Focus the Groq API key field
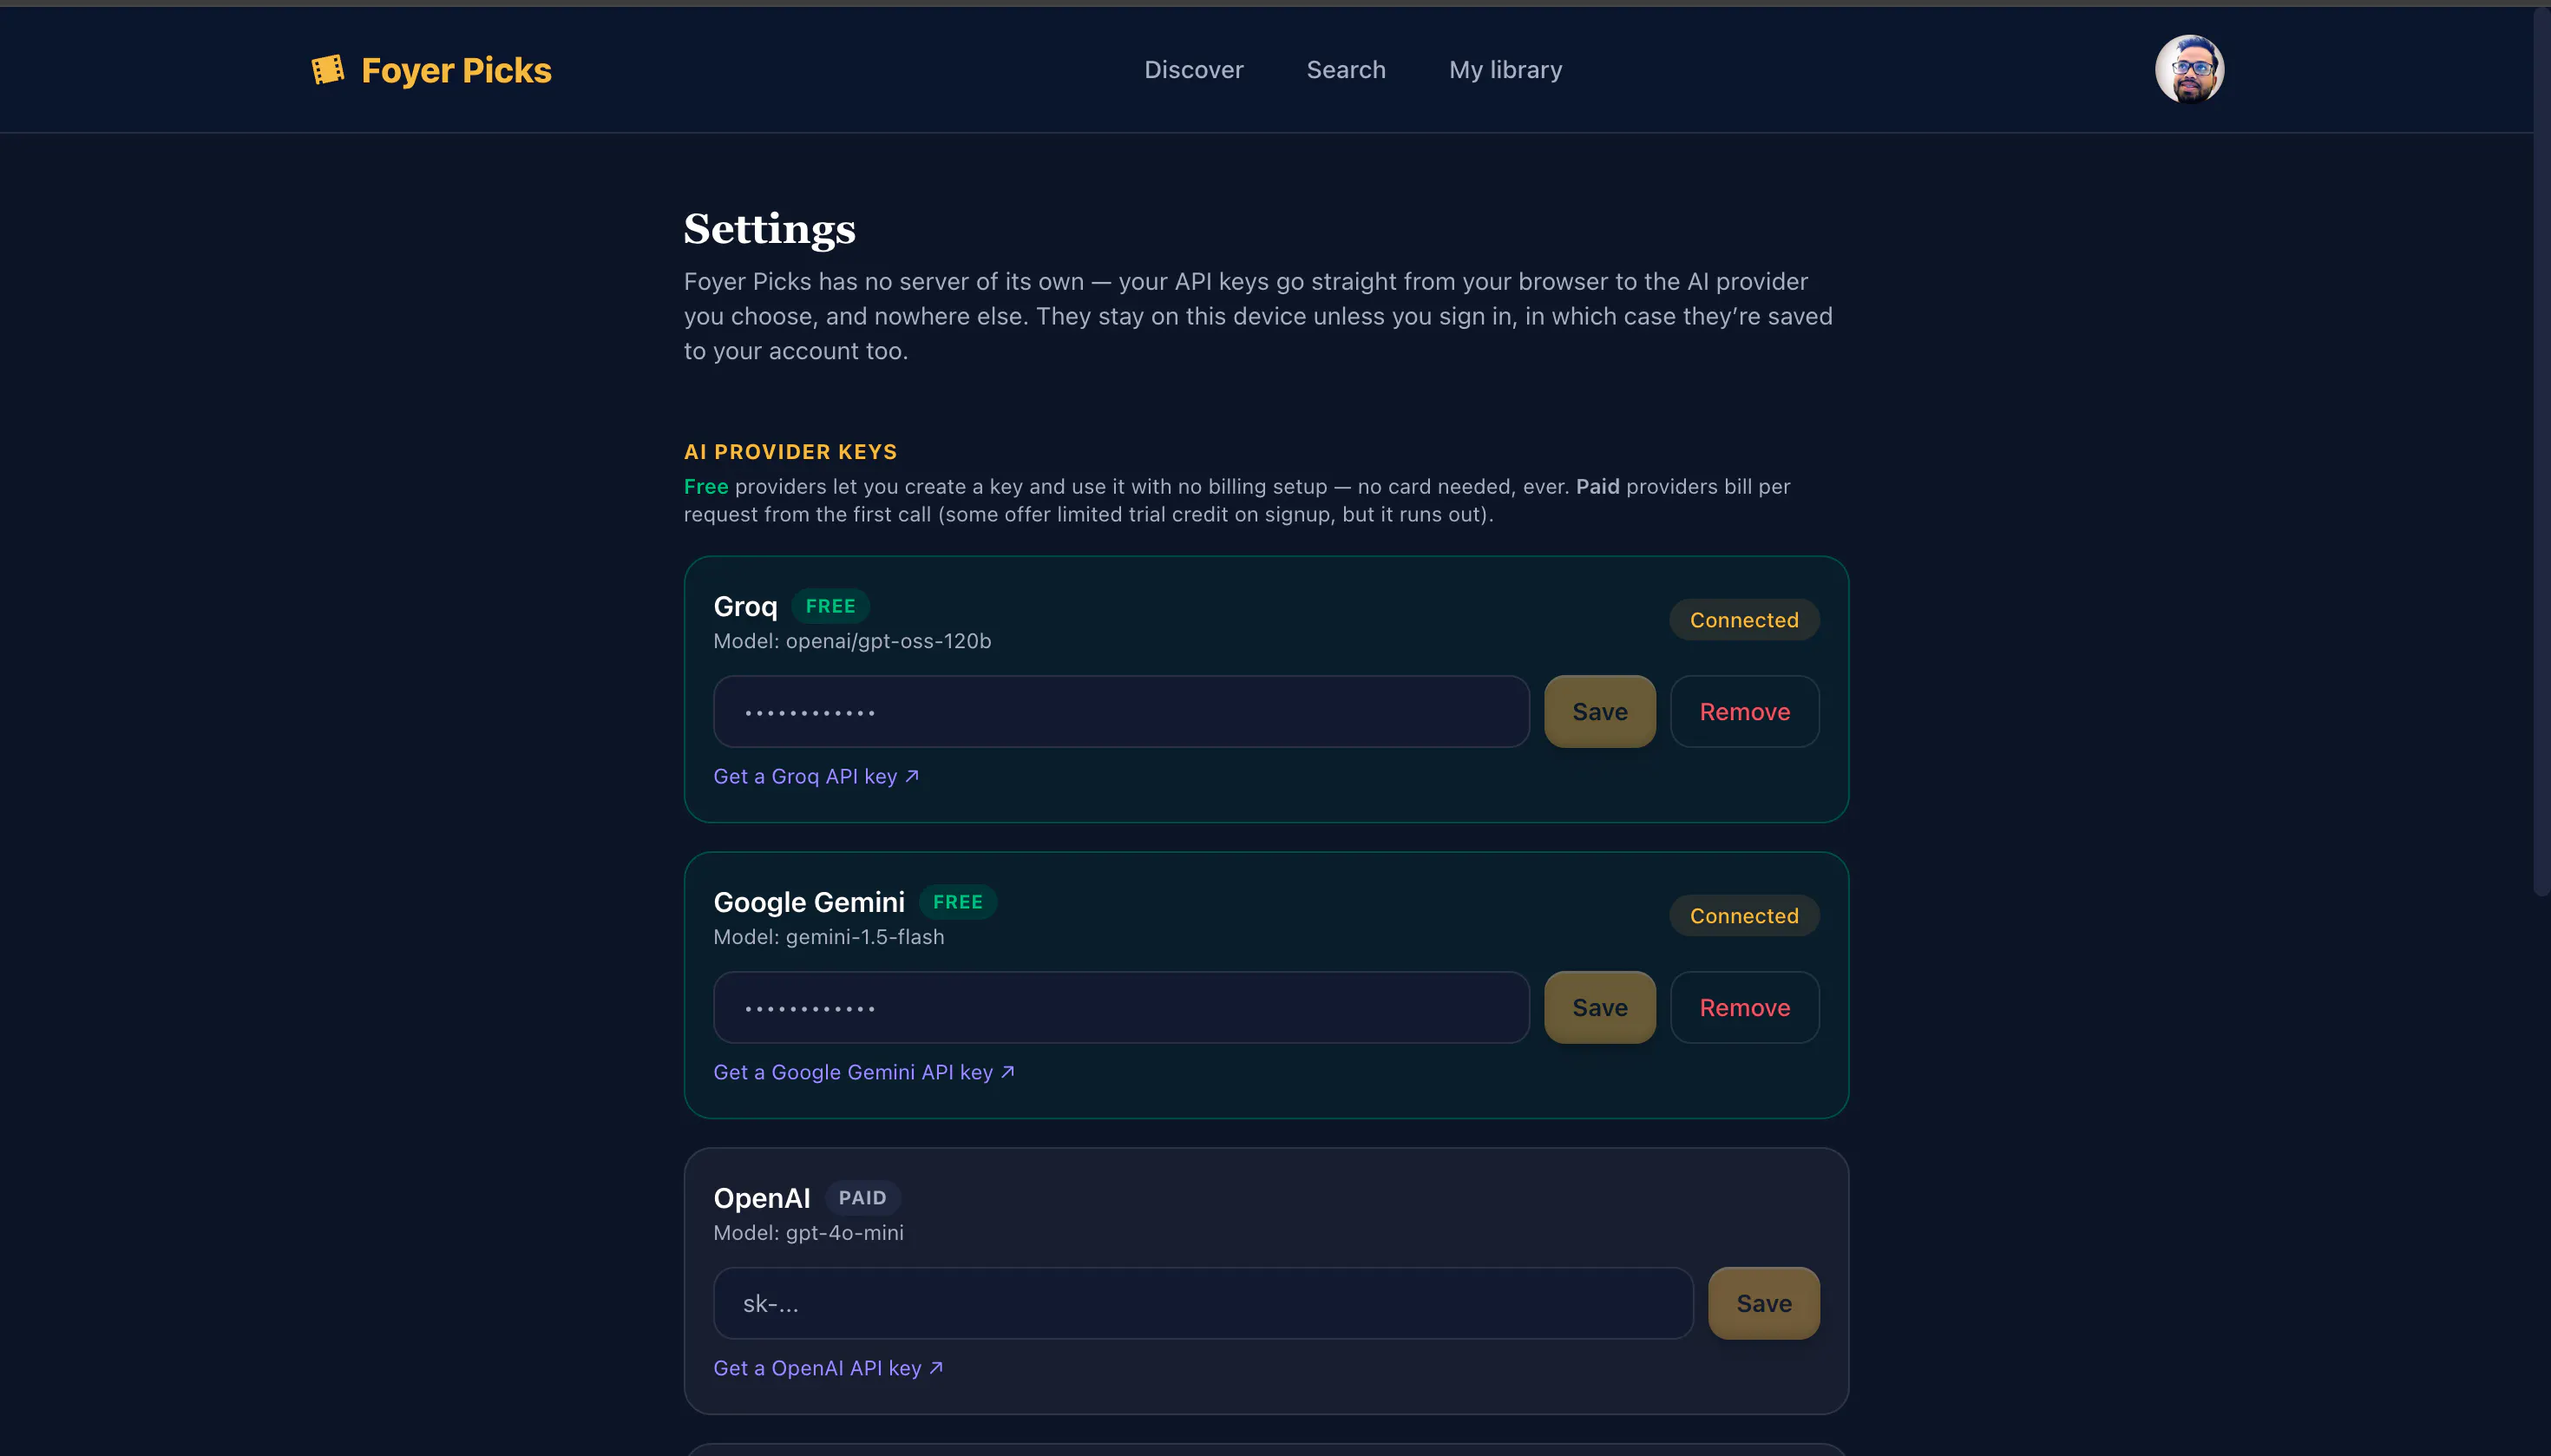The height and width of the screenshot is (1456, 2551). [x=1121, y=711]
